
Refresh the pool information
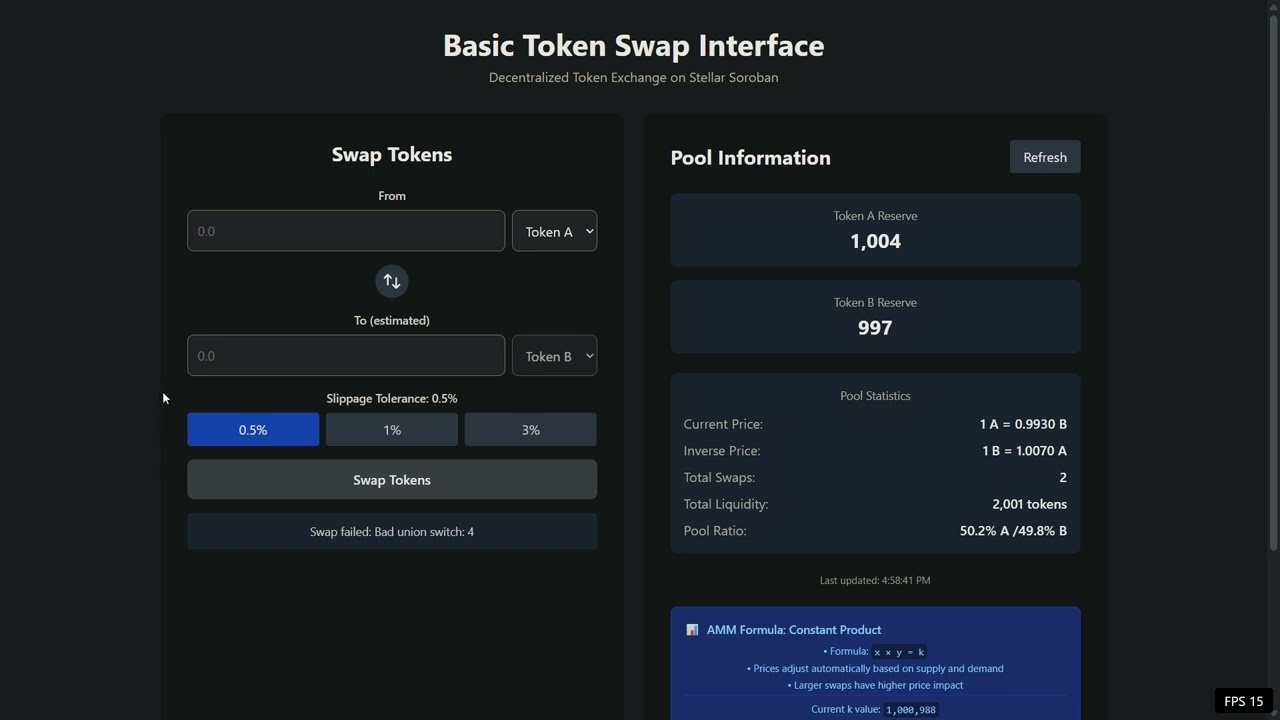(x=1045, y=157)
